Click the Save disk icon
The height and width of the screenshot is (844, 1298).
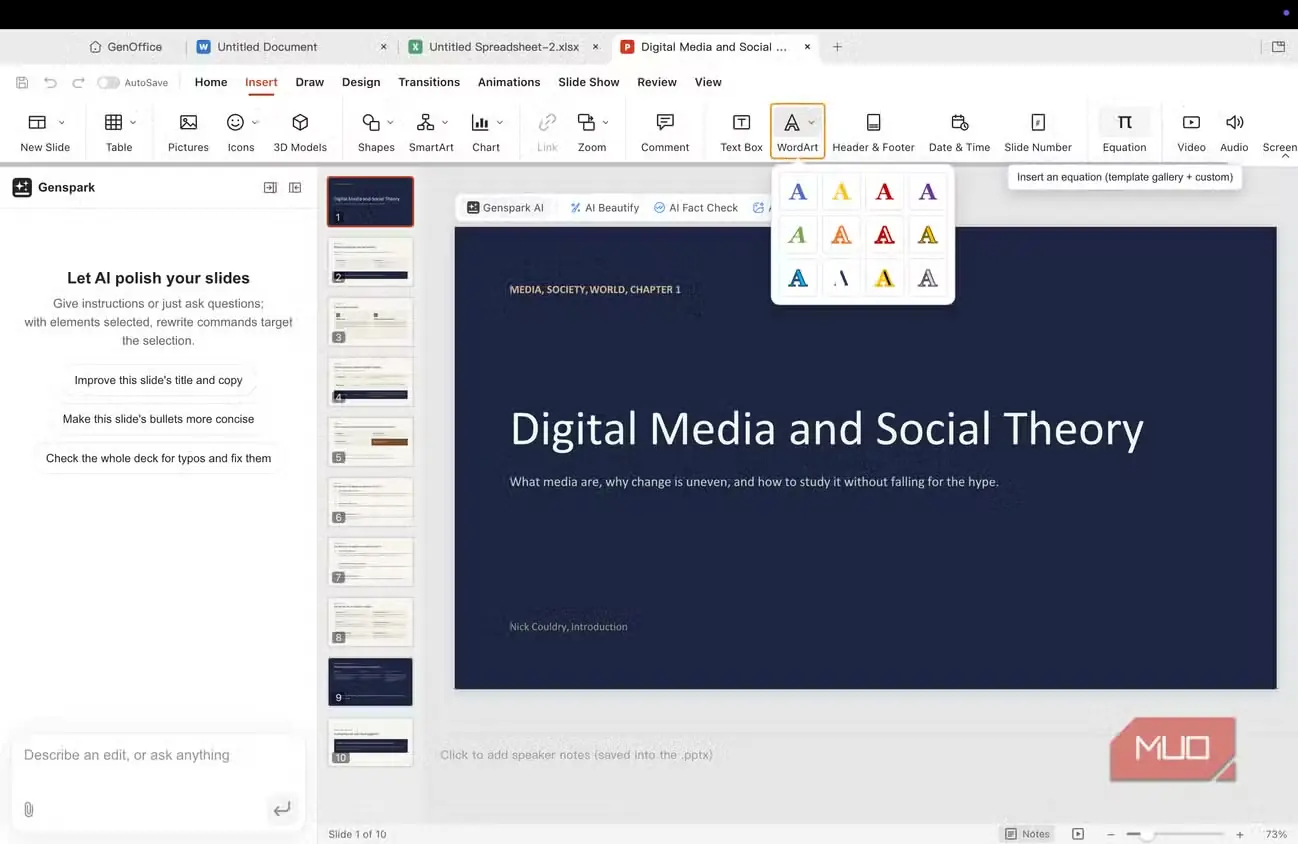click(x=22, y=83)
